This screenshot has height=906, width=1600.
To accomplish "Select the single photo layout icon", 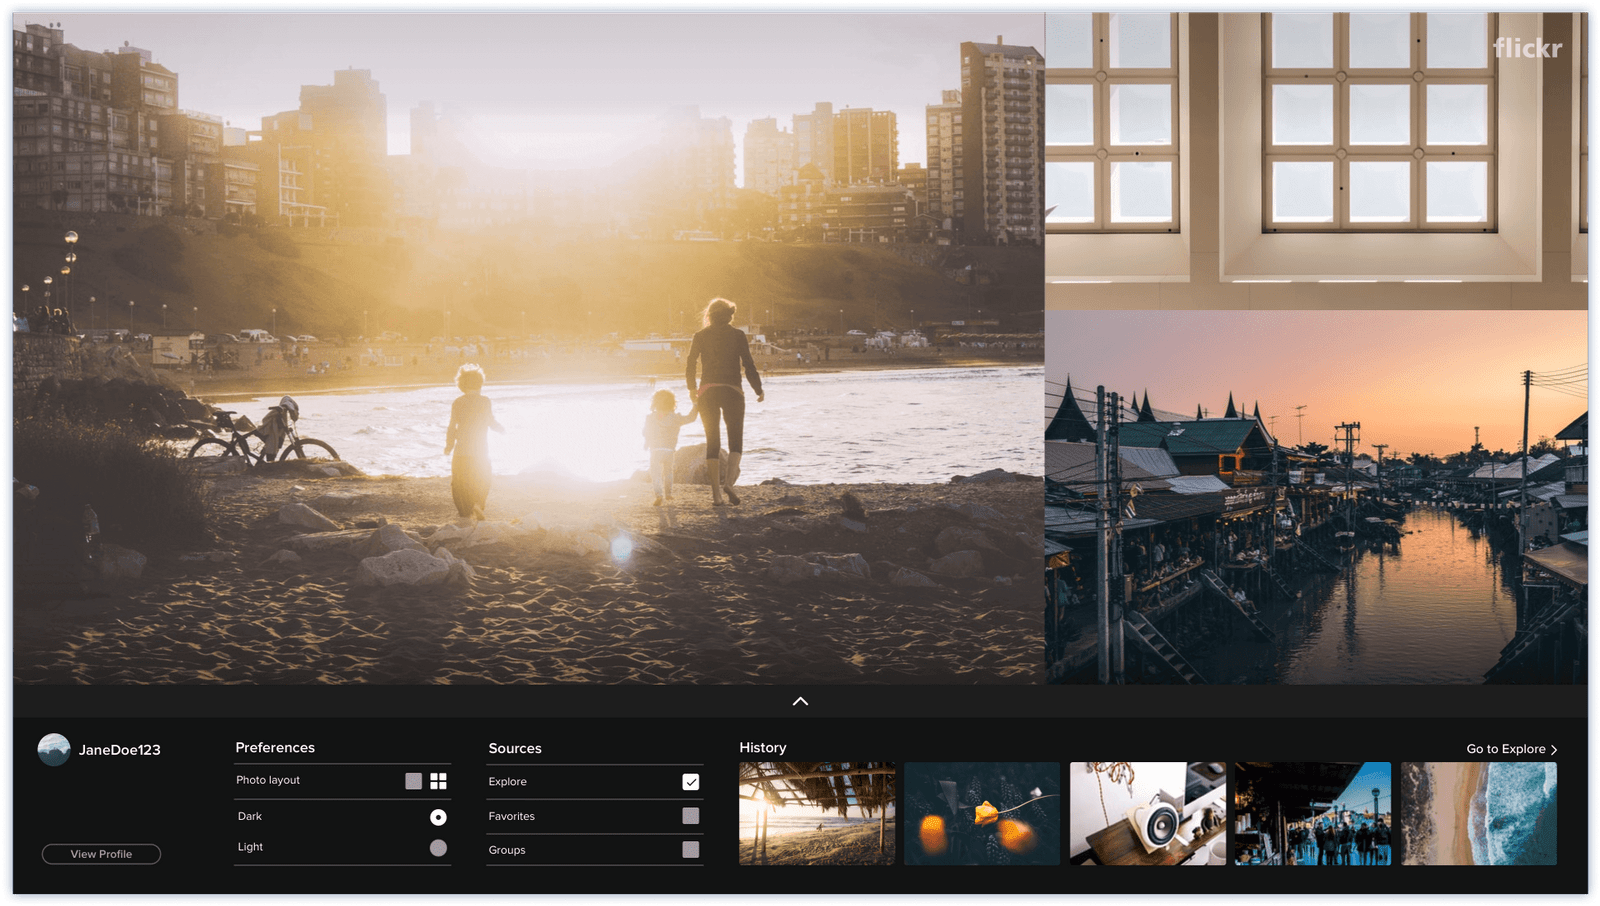I will [413, 781].
